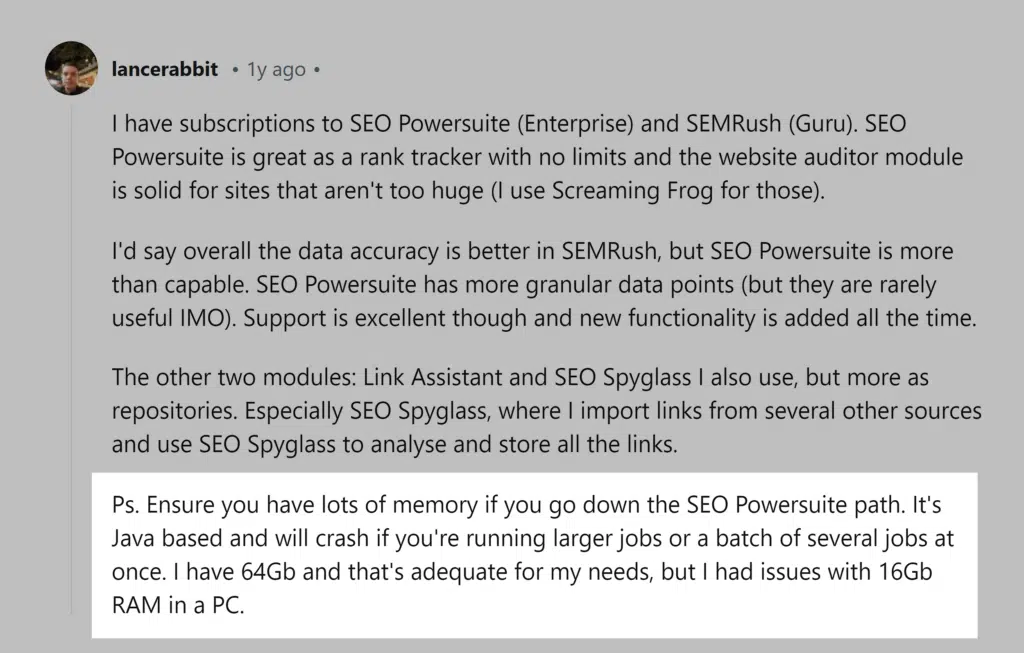
Task: Collapse the comment thread using the vertical line
Action: click(71, 350)
